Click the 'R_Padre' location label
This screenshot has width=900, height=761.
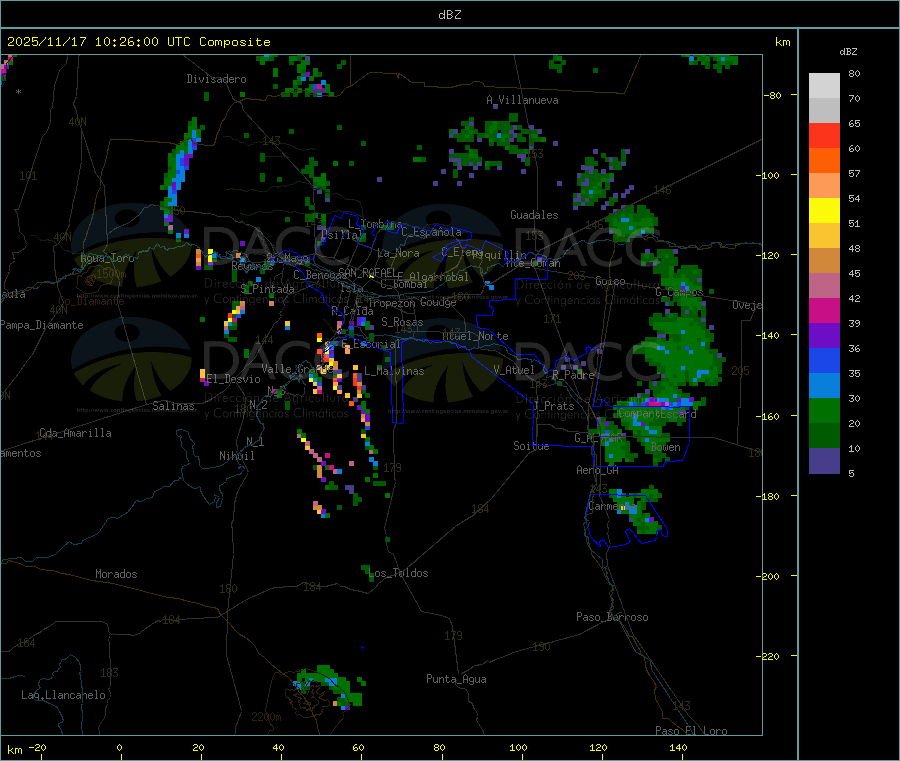[573, 375]
